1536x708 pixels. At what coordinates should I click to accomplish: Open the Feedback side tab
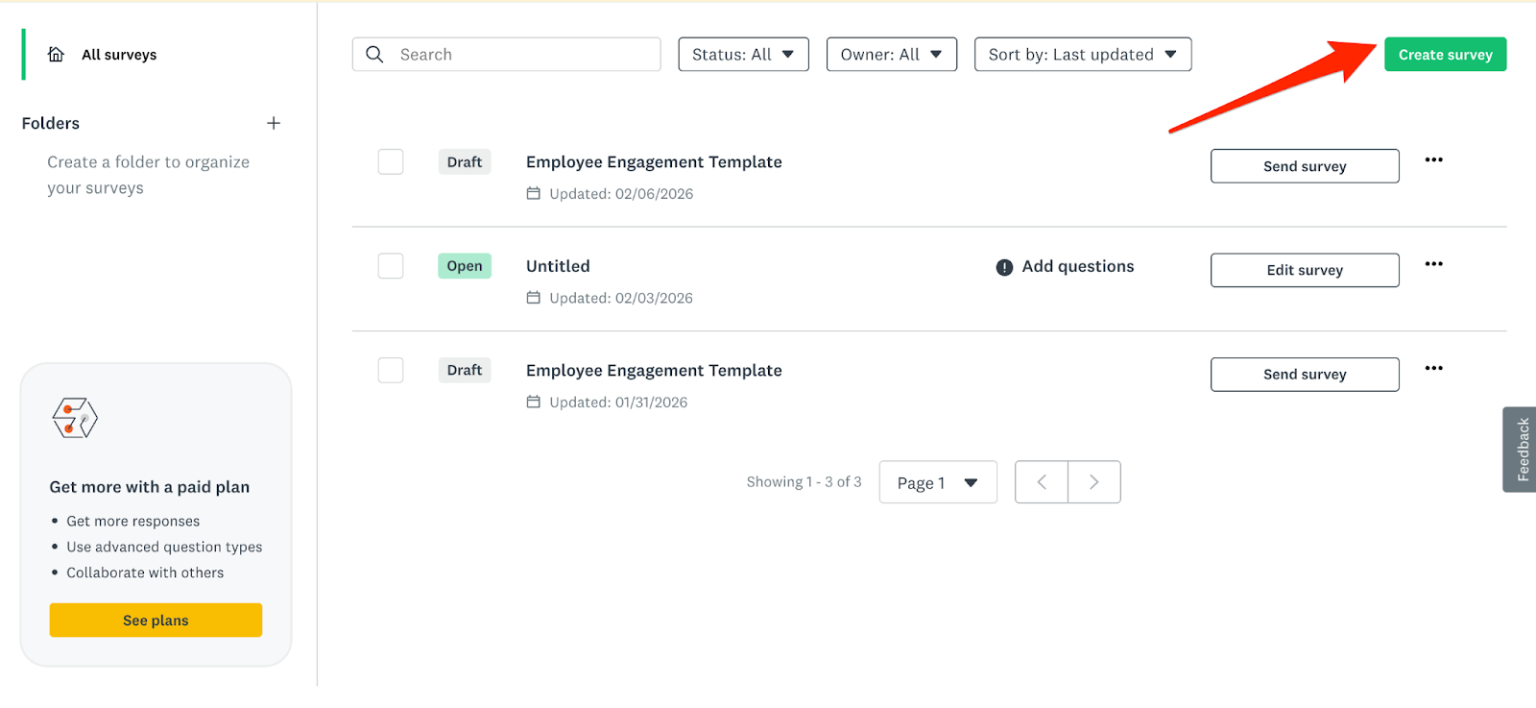click(1520, 449)
